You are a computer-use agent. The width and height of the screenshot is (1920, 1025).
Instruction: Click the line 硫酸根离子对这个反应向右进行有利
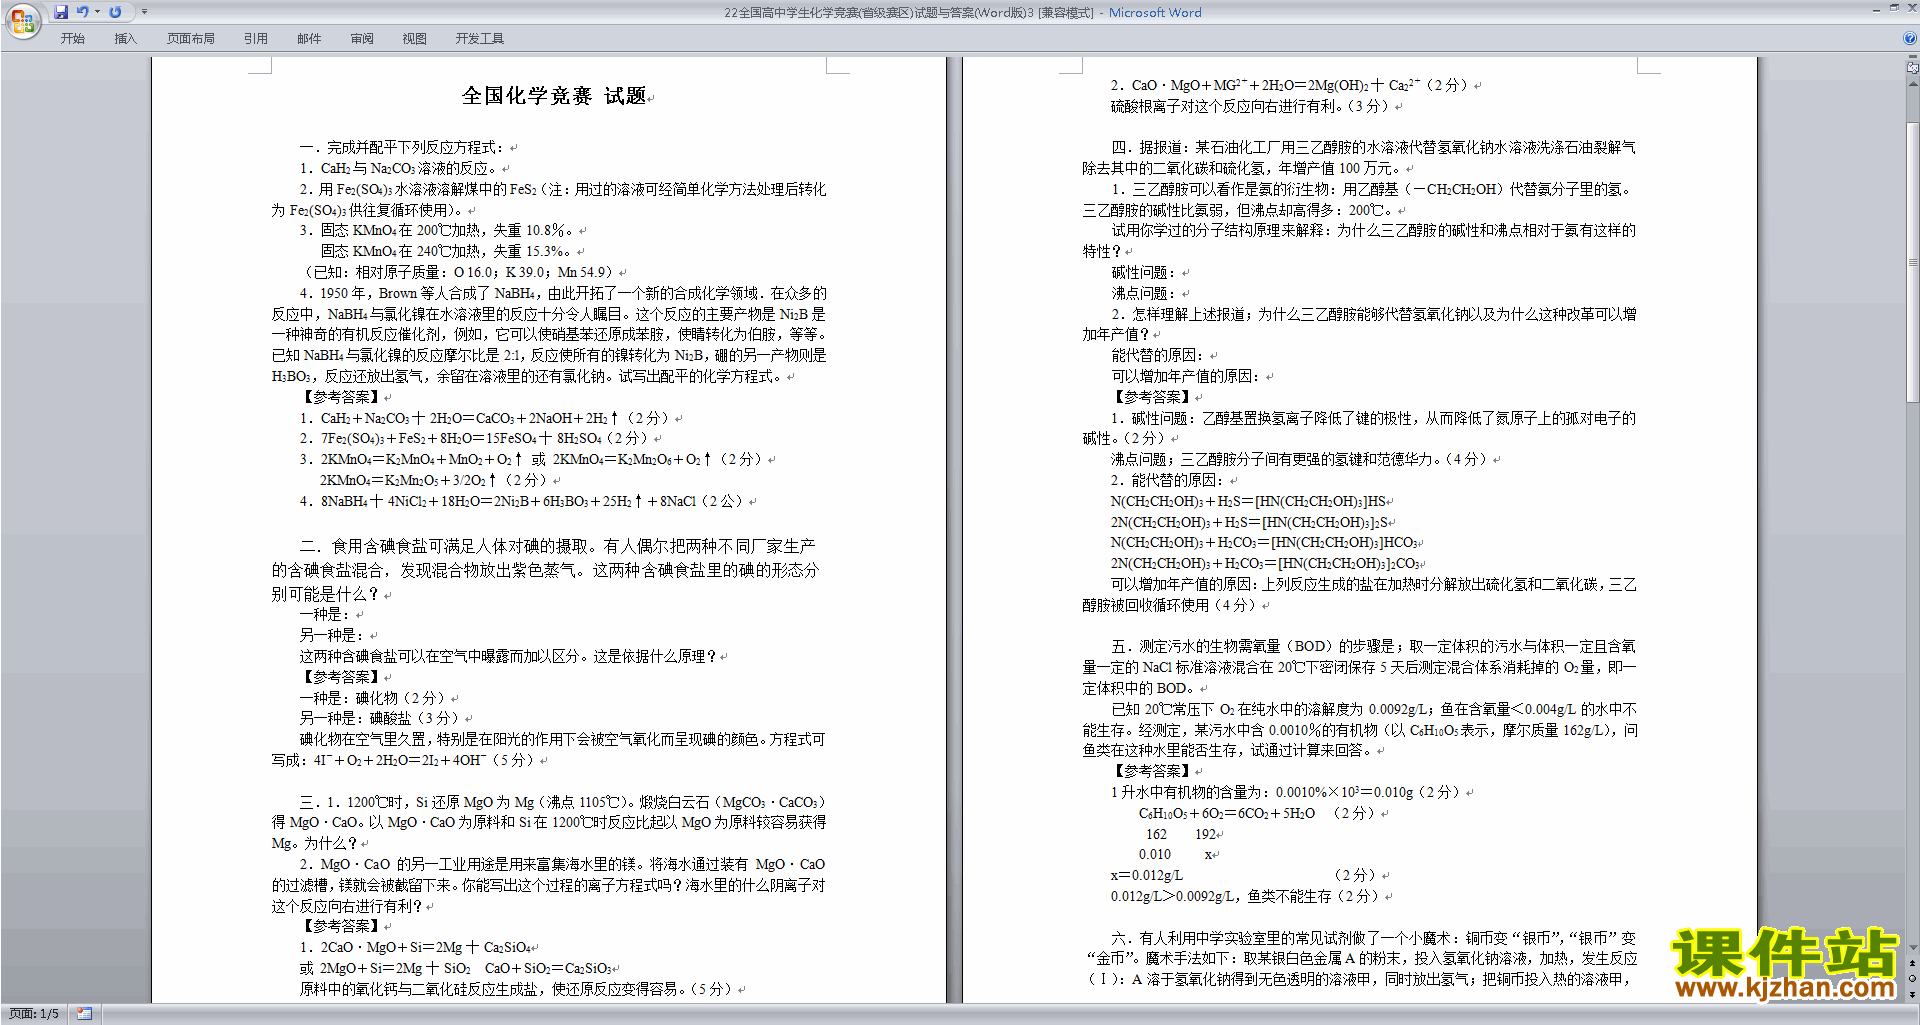(x=1250, y=106)
